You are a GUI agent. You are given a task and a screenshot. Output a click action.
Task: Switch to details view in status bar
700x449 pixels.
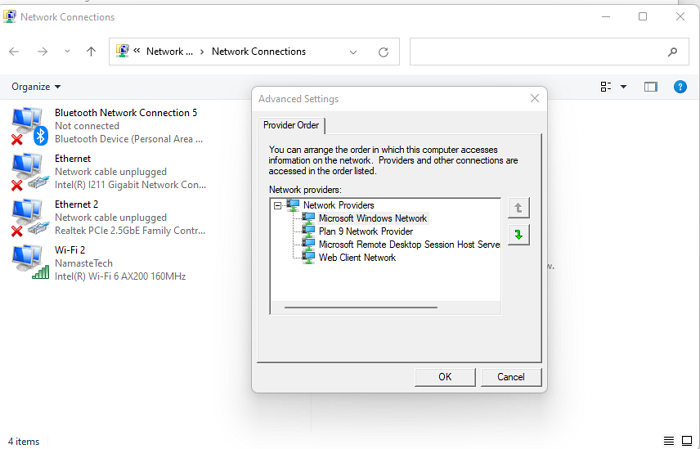click(x=669, y=441)
